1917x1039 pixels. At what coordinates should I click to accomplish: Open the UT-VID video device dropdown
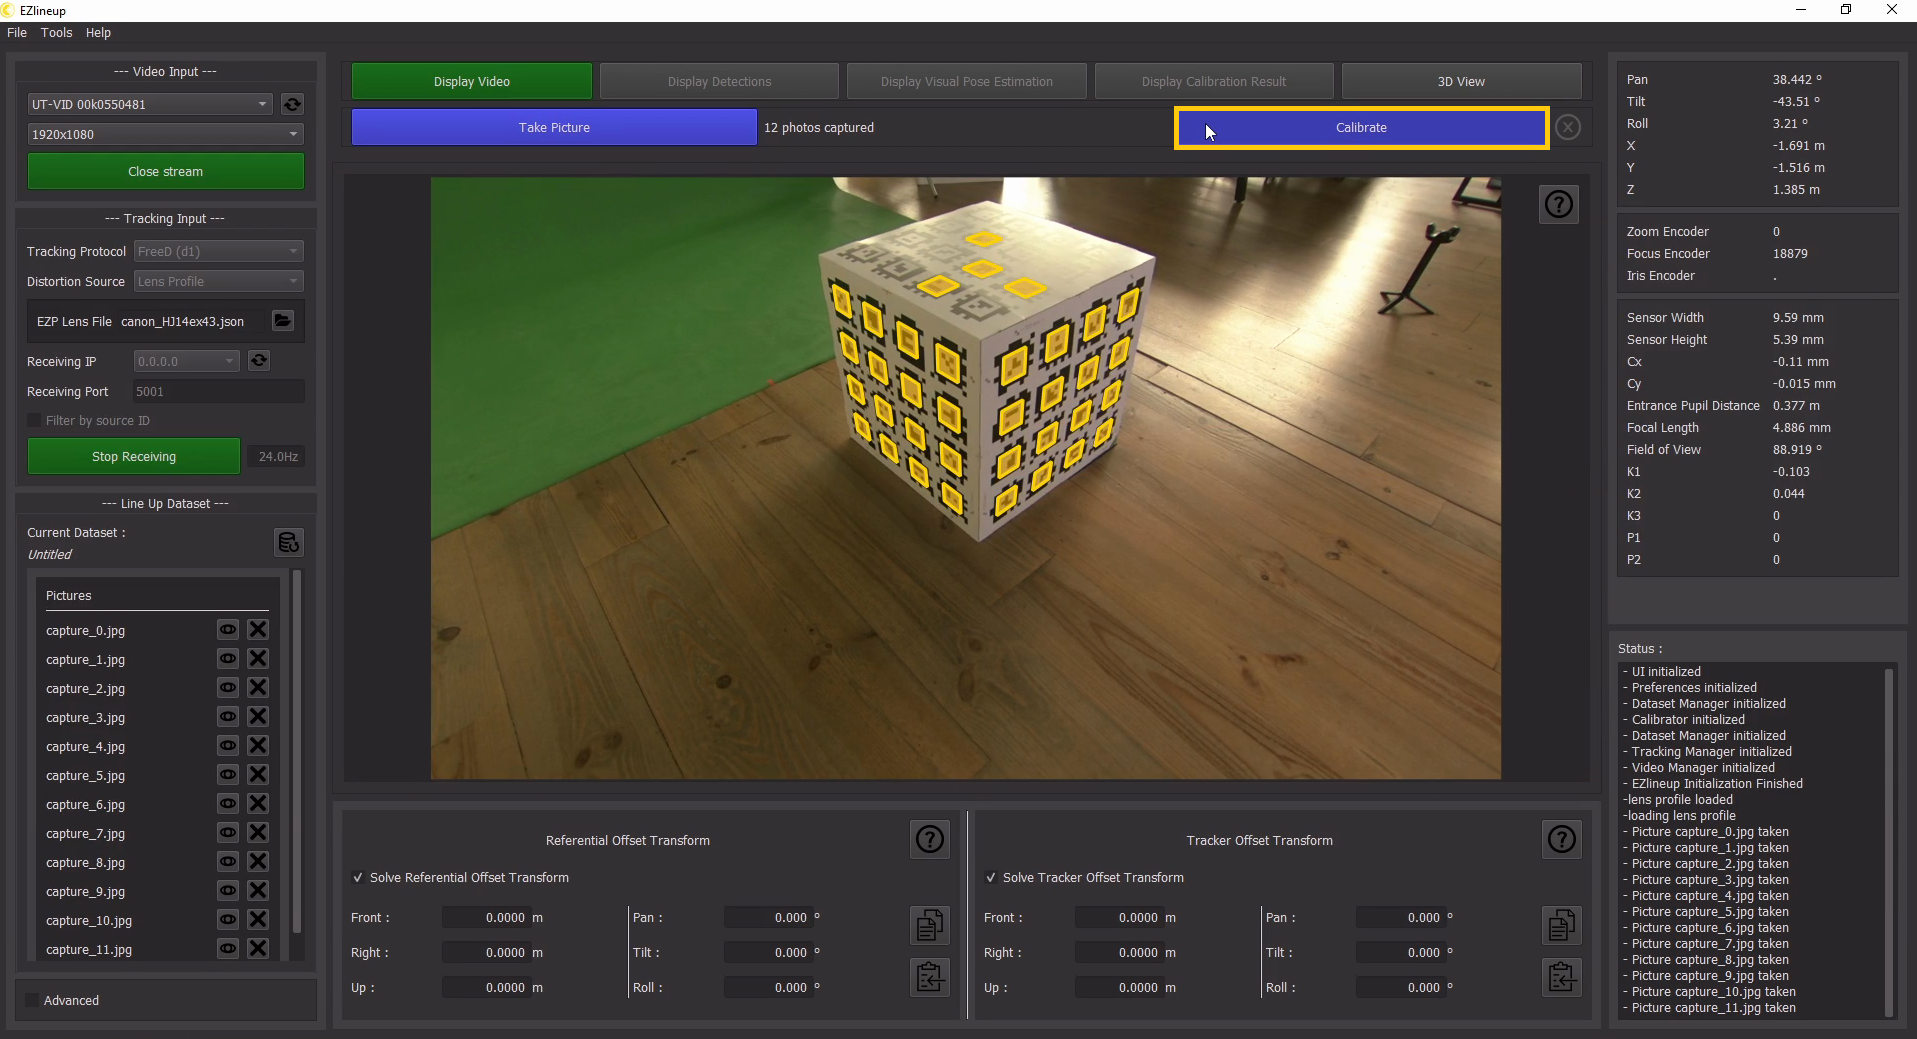pos(150,104)
